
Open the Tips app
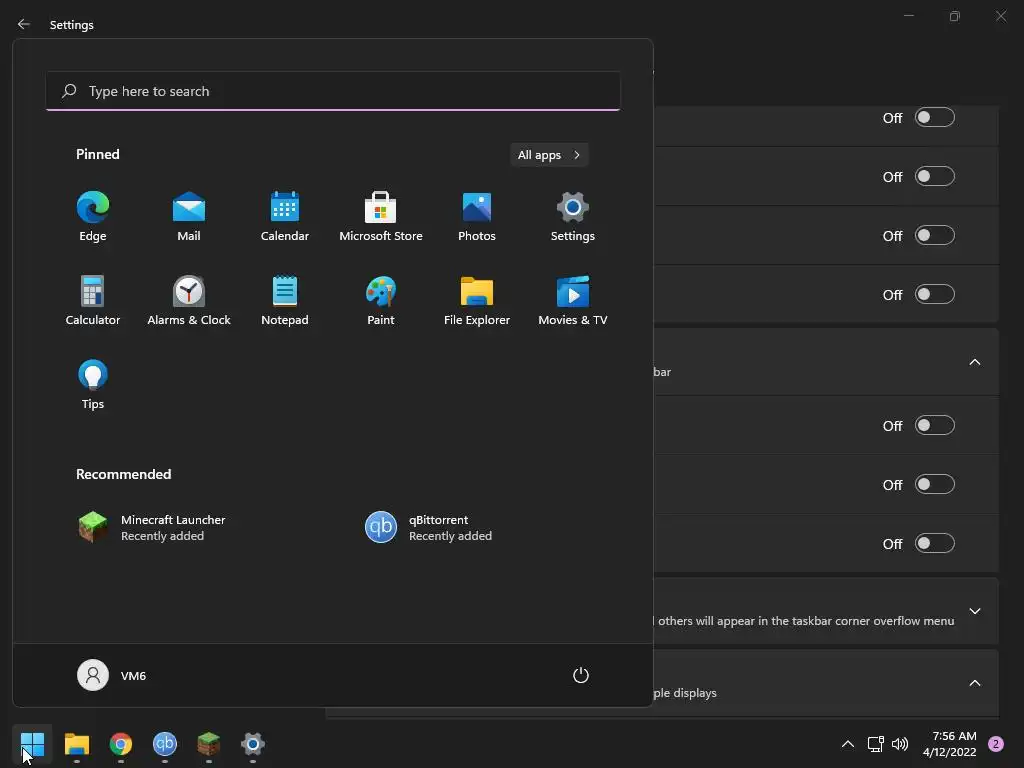93,385
